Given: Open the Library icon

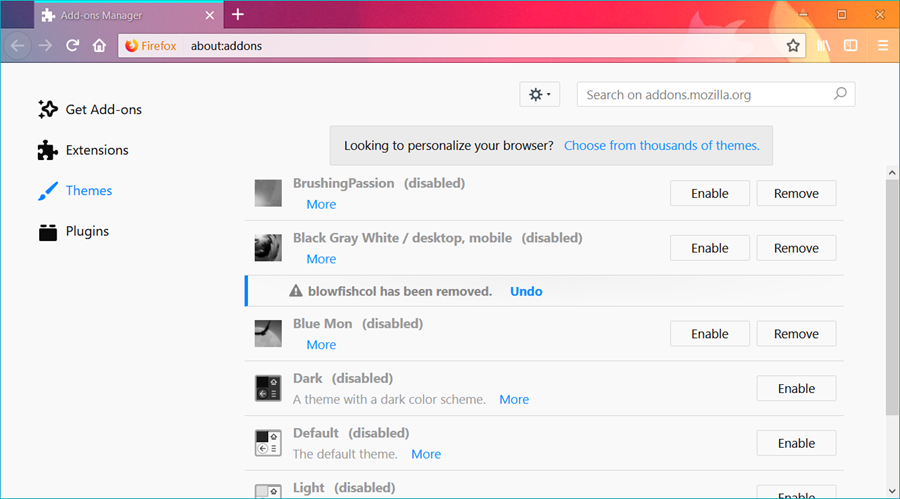Looking at the screenshot, I should (824, 45).
